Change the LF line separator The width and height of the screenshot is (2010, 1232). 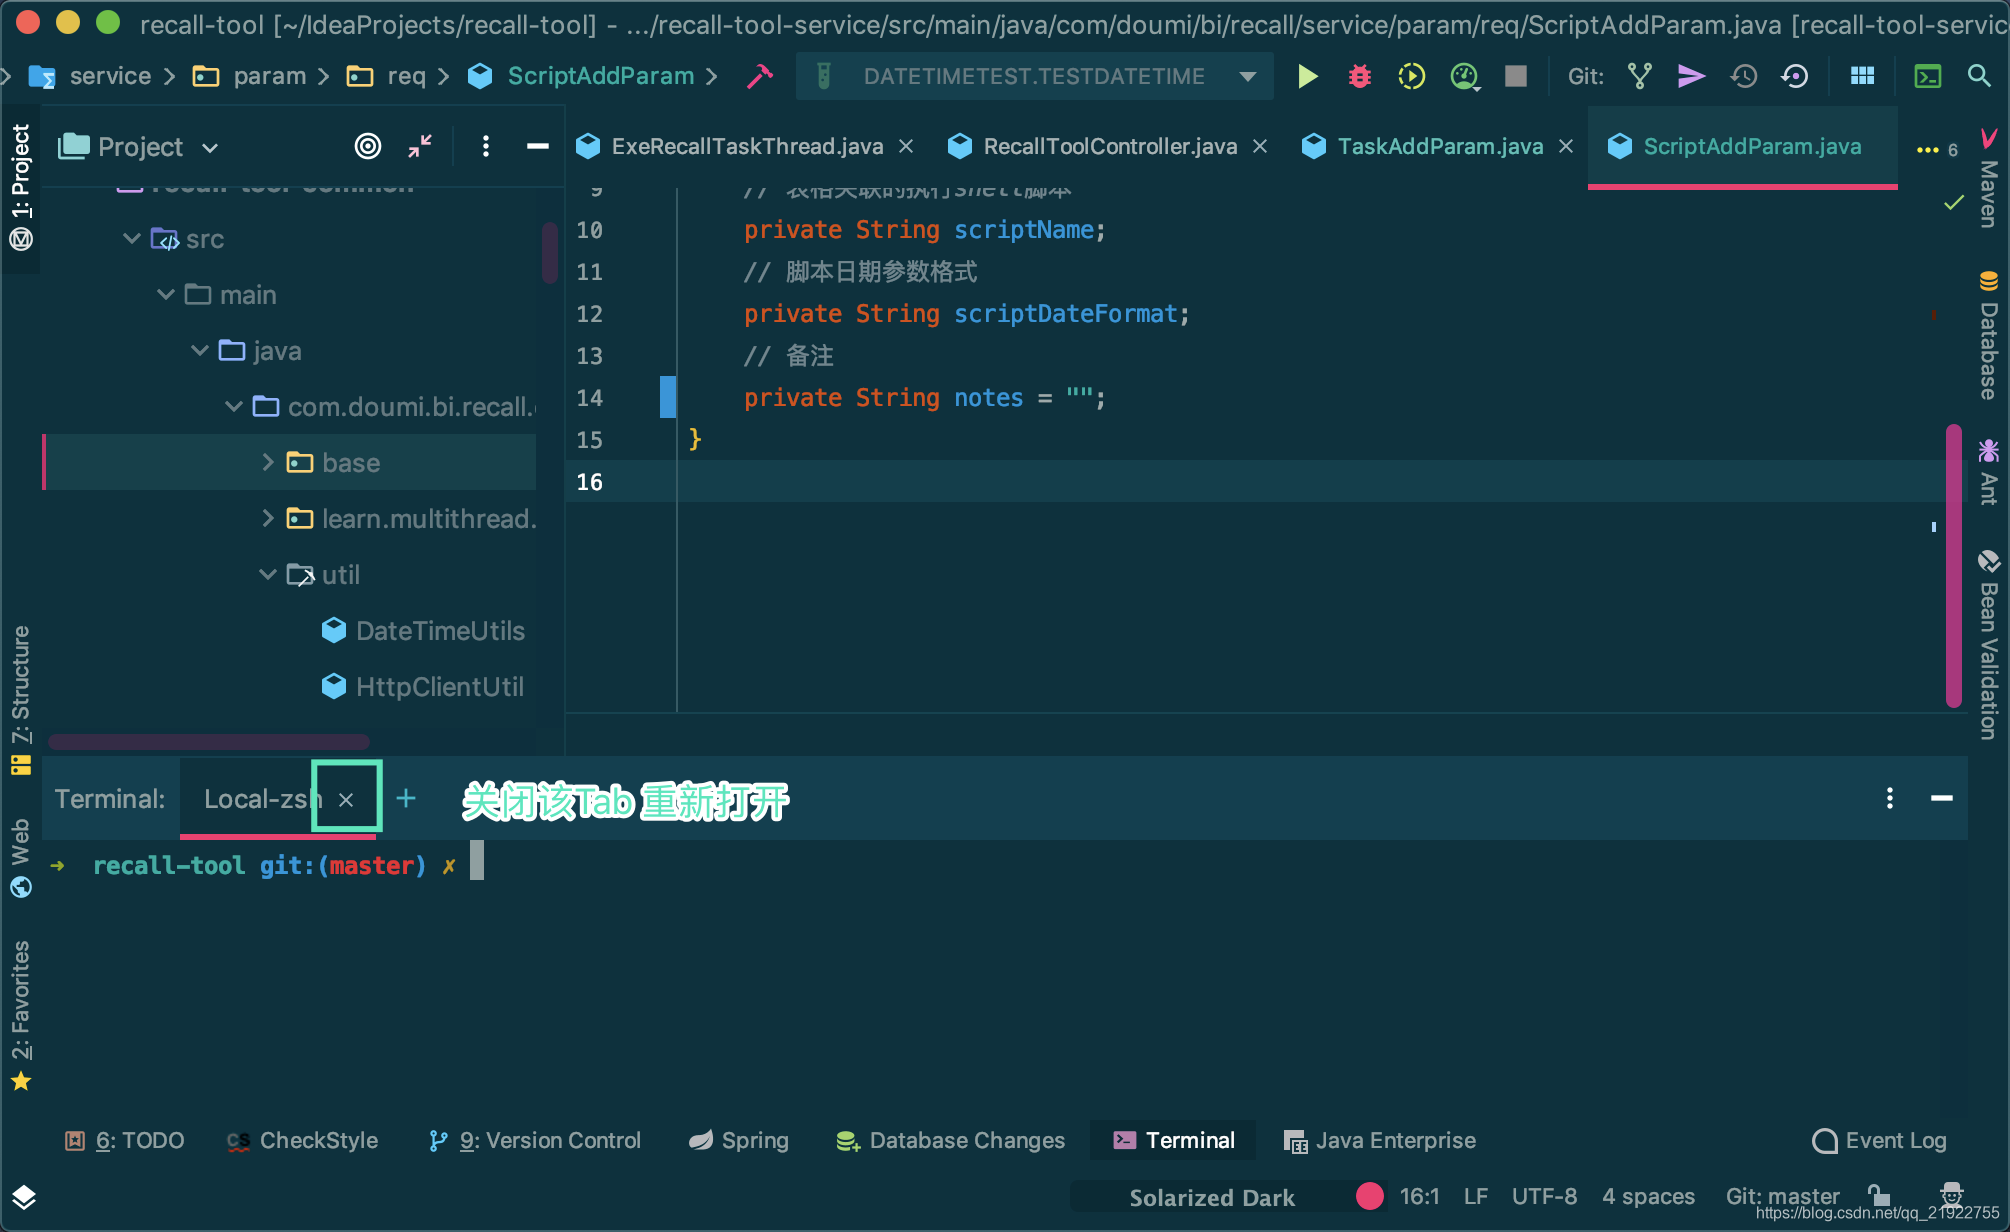click(1476, 1197)
